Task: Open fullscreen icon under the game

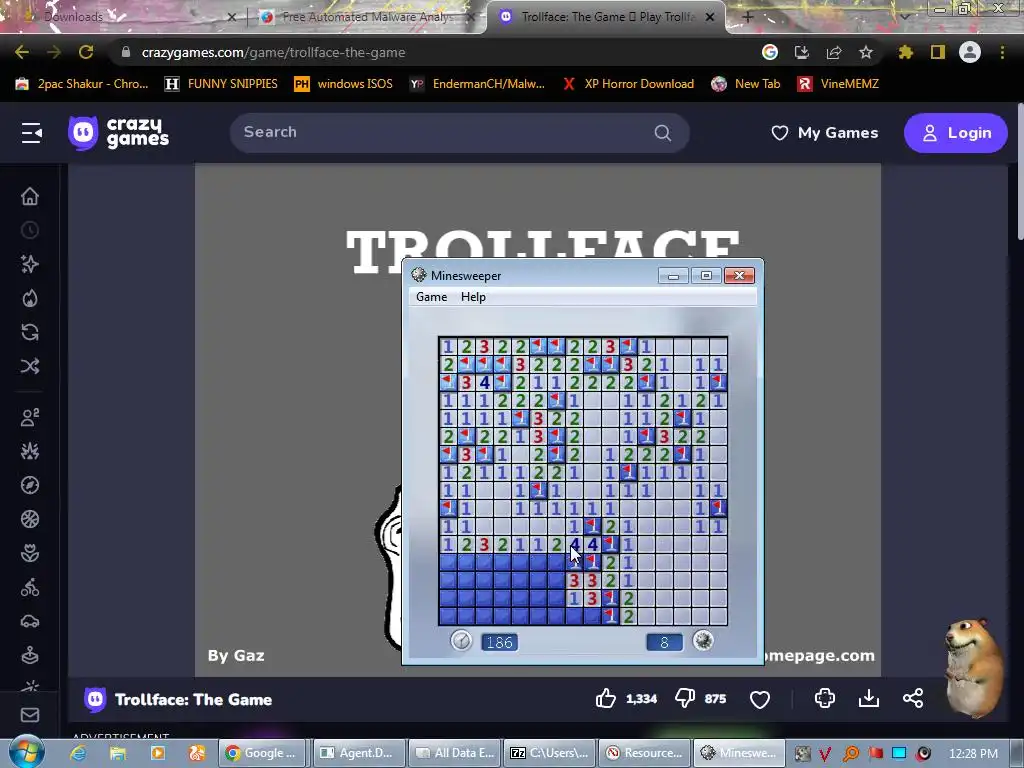Action: point(825,698)
